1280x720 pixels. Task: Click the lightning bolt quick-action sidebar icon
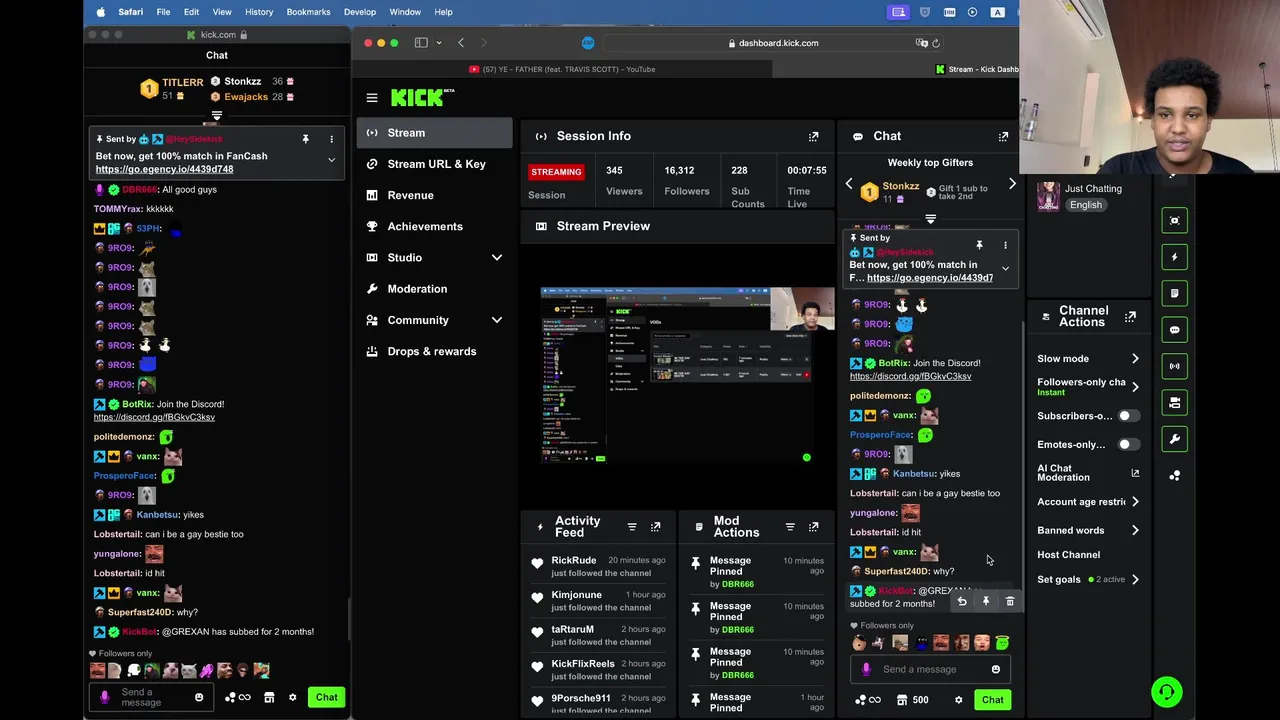pyautogui.click(x=1175, y=257)
